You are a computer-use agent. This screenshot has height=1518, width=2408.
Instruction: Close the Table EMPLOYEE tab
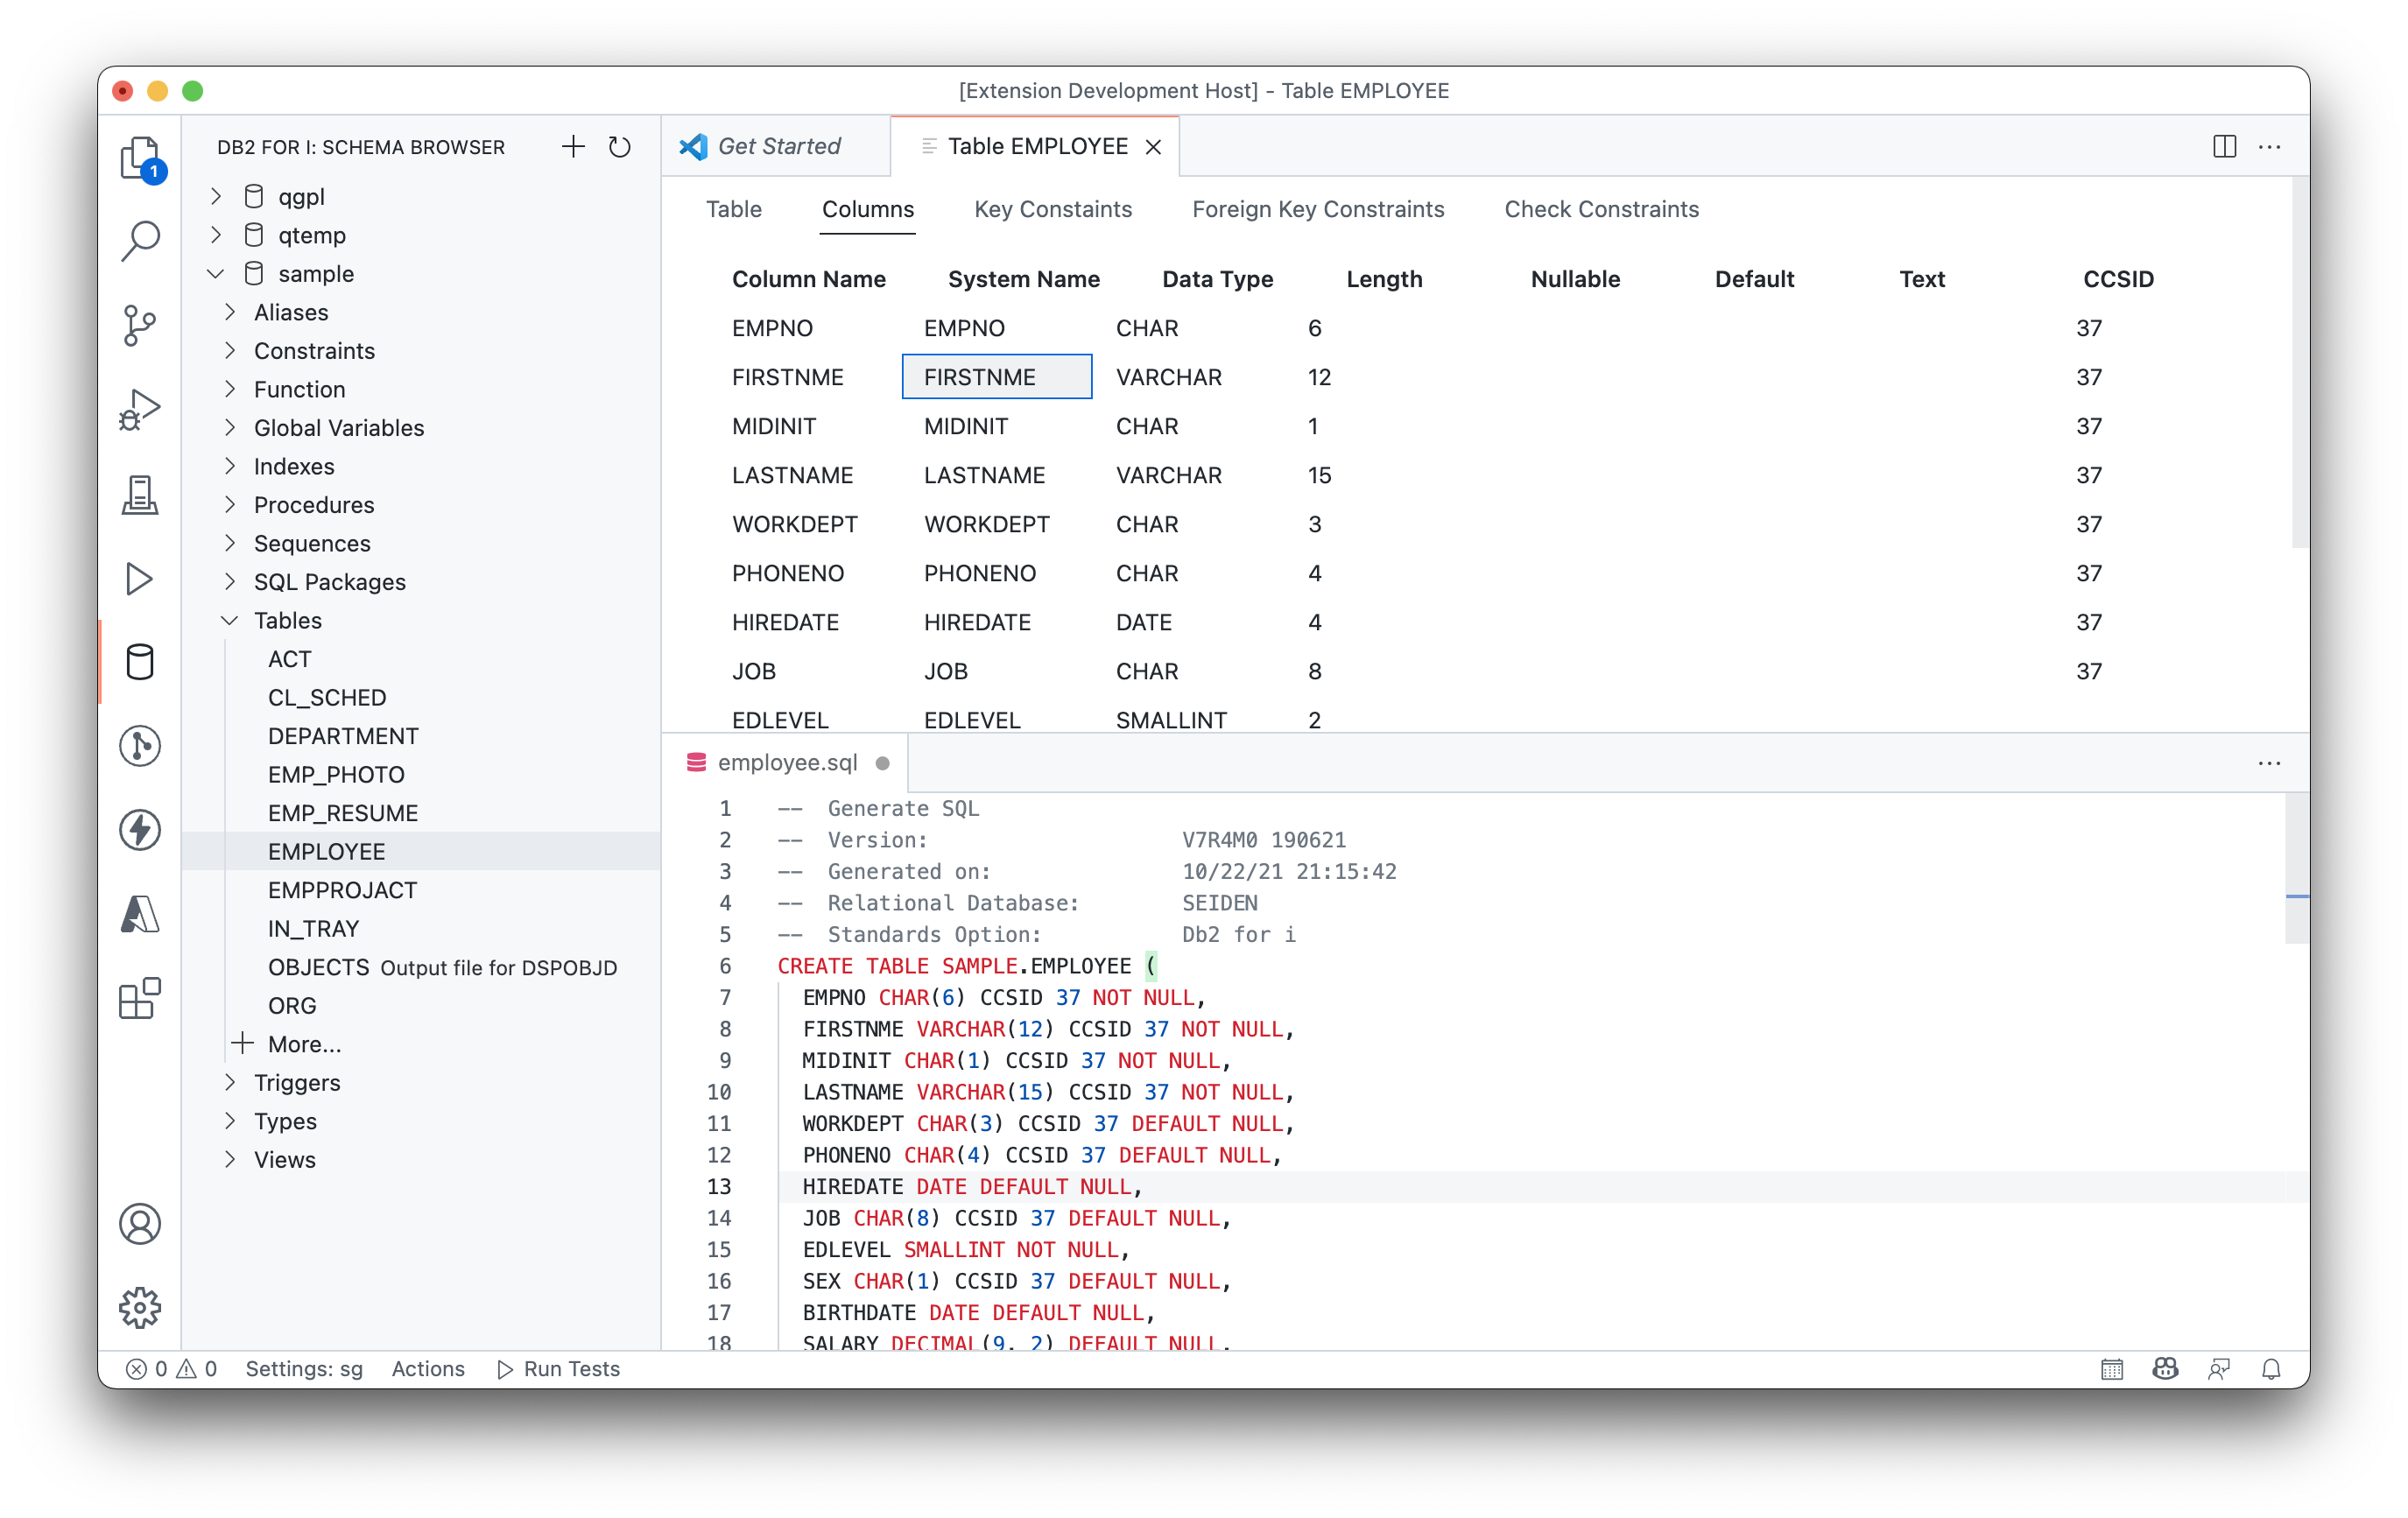click(1153, 147)
